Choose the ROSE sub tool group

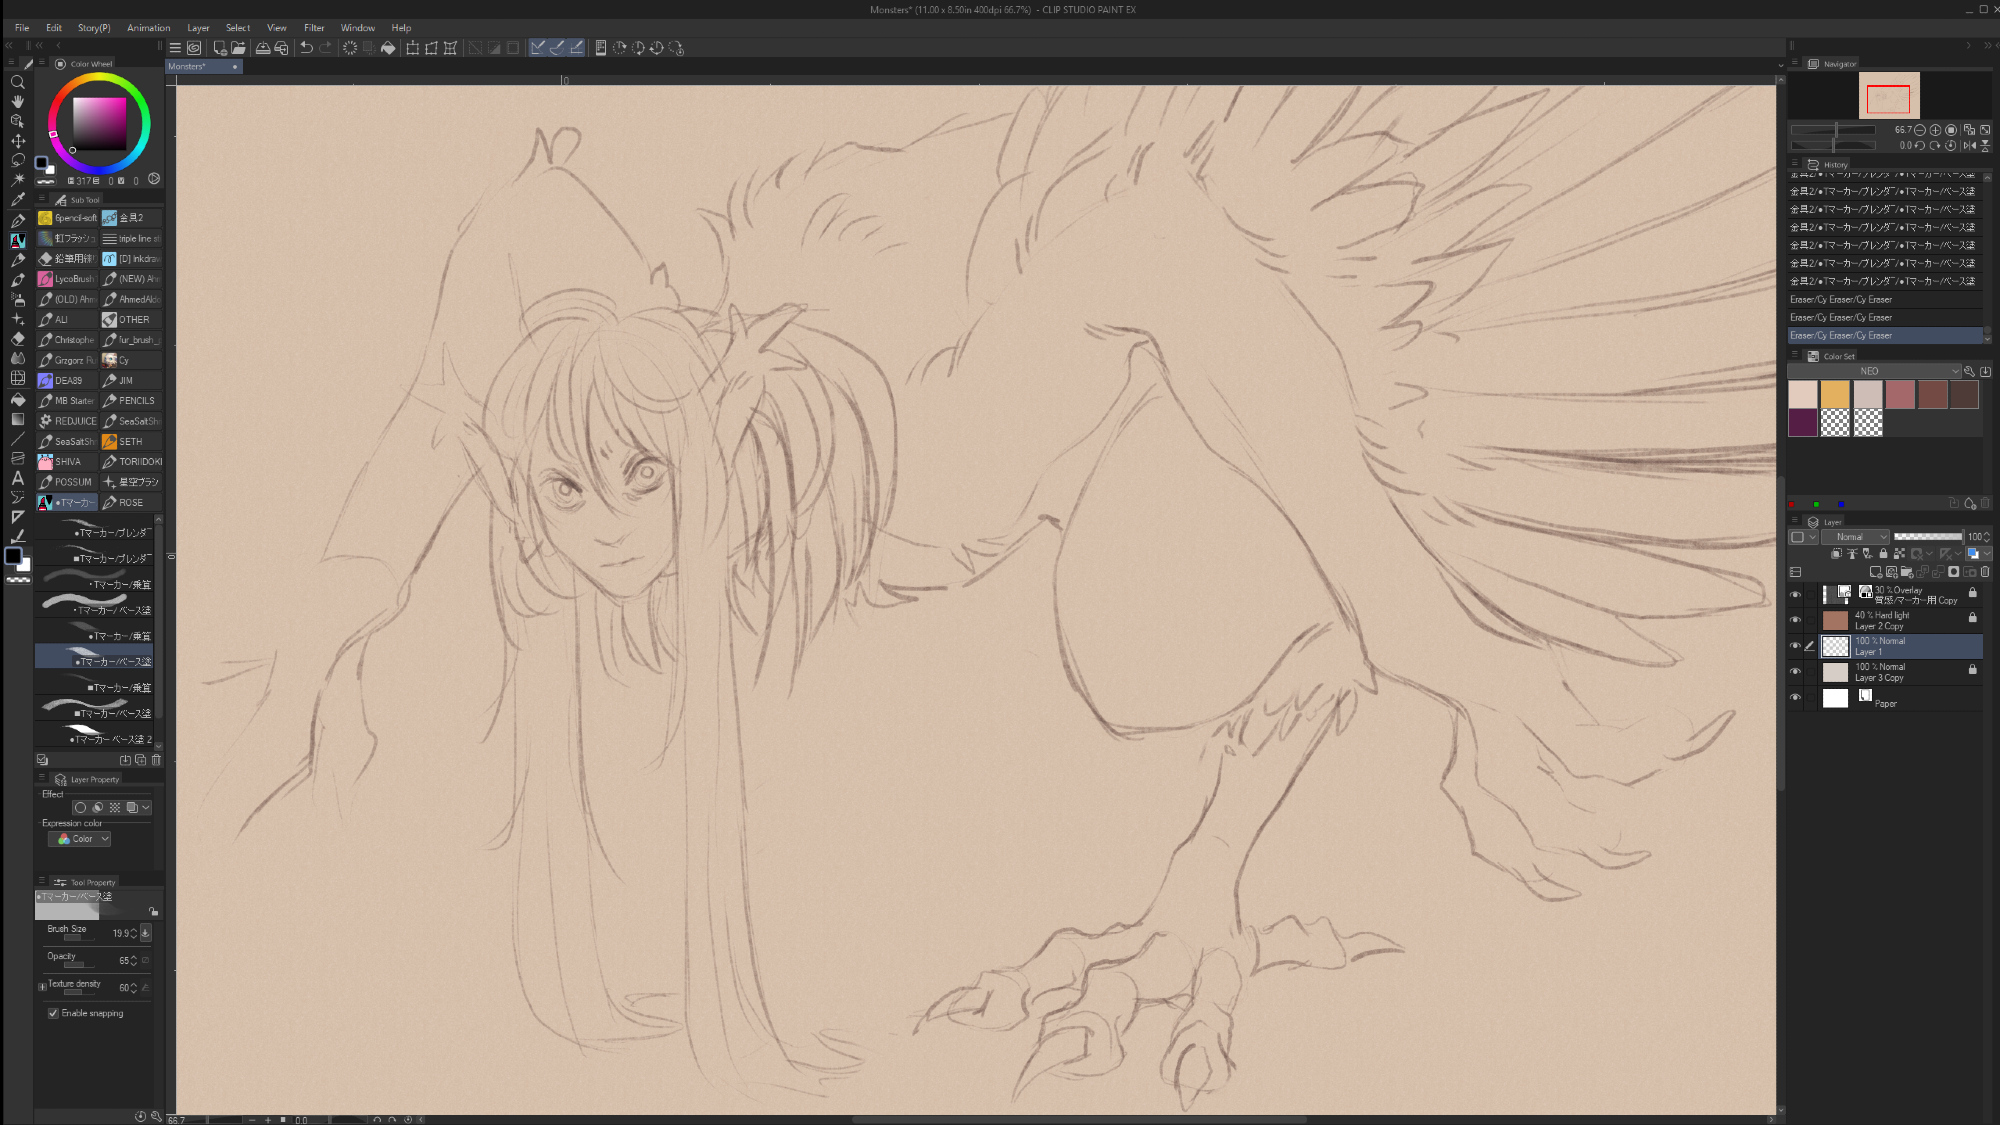pyautogui.click(x=131, y=503)
